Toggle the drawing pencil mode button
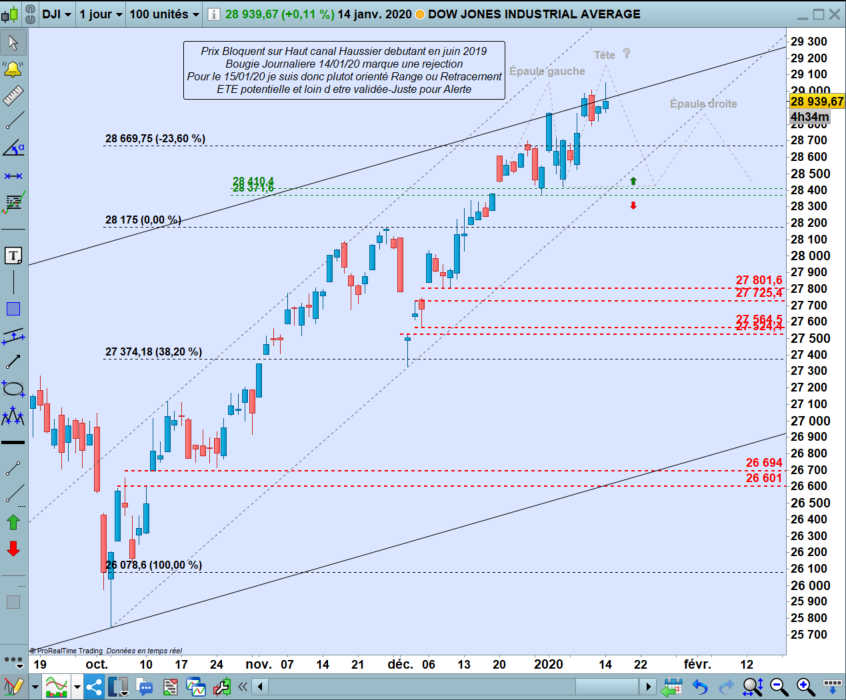The width and height of the screenshot is (846, 700). click(x=14, y=687)
